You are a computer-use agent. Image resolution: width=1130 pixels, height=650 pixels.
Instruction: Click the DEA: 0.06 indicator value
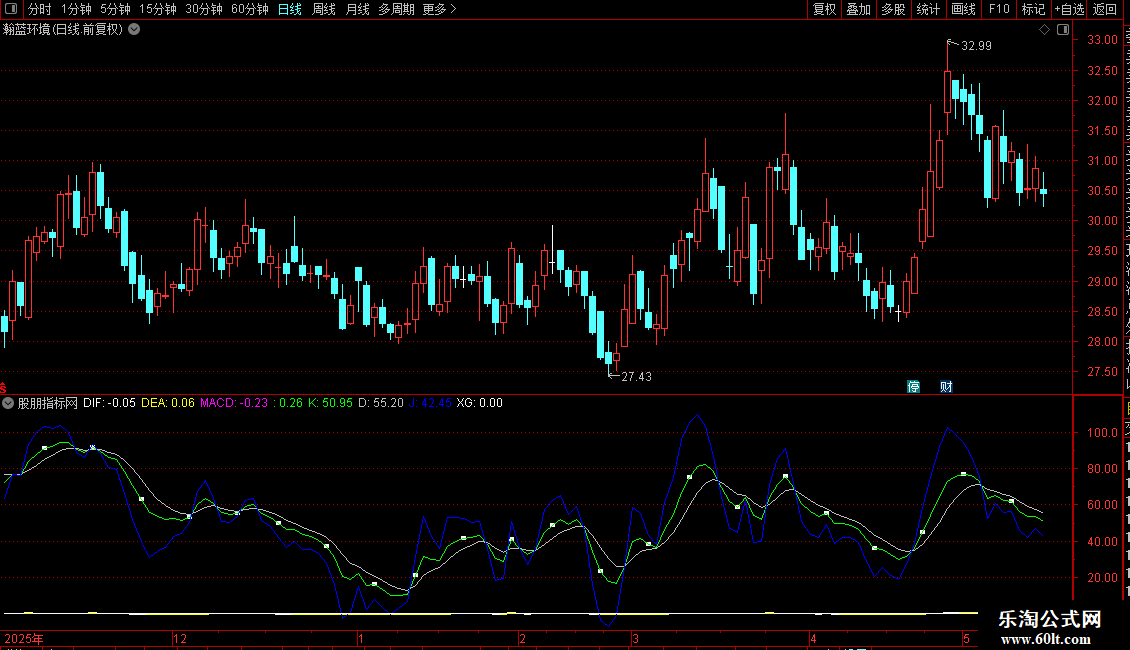(x=168, y=403)
